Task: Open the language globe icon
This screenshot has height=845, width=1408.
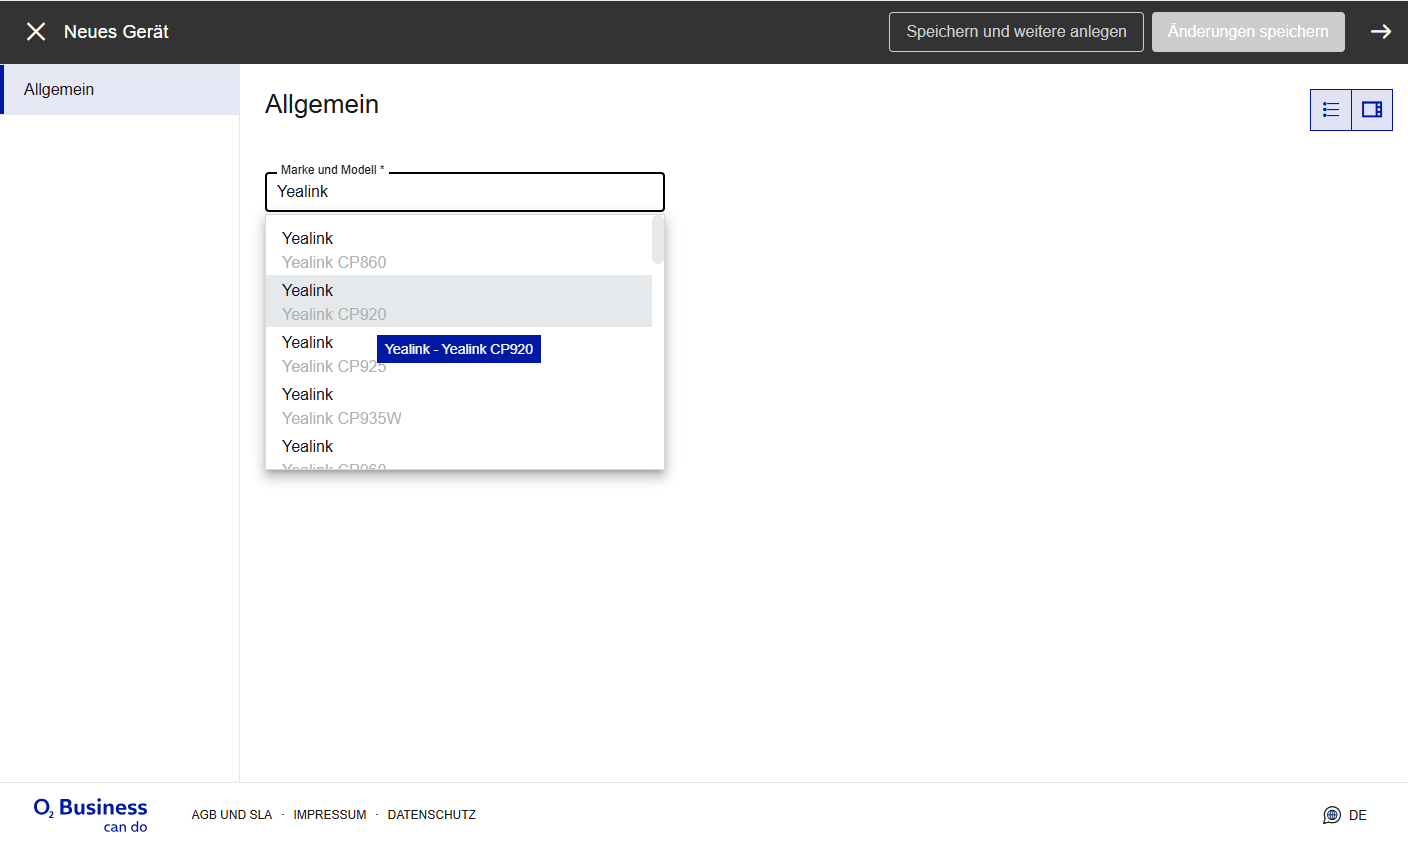Action: click(x=1331, y=815)
